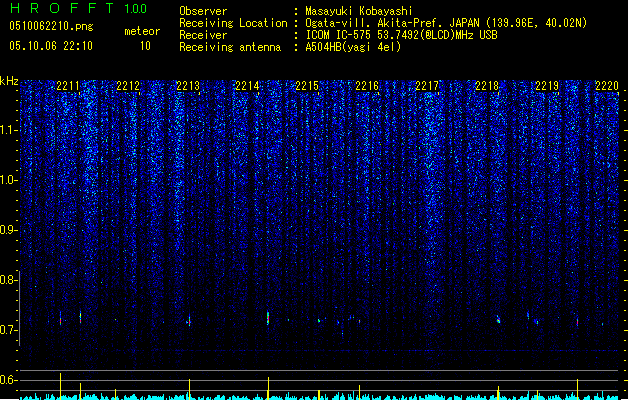Click the 2220 time marker
The image size is (629, 400).
[x=607, y=86]
